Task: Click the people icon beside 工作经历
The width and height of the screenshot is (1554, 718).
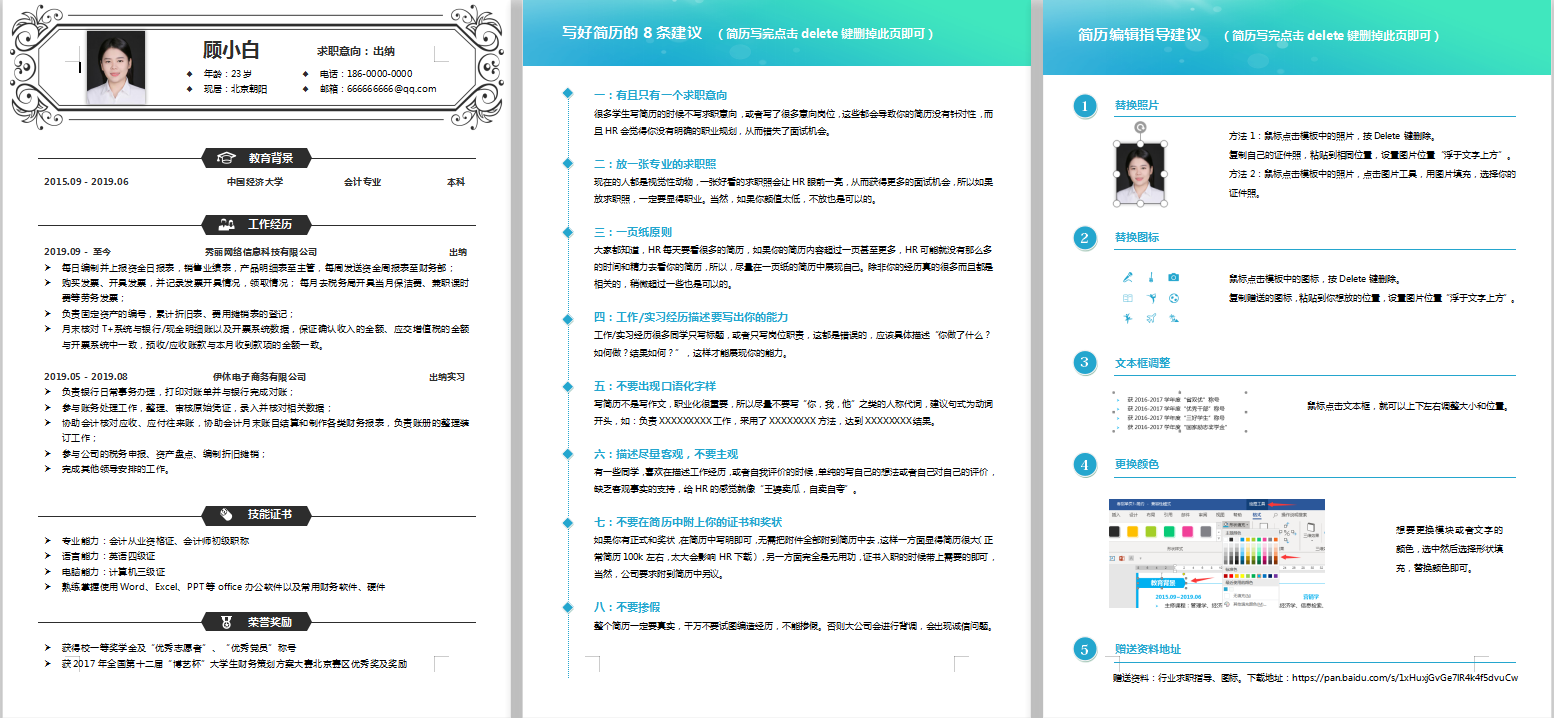Action: 227,224
